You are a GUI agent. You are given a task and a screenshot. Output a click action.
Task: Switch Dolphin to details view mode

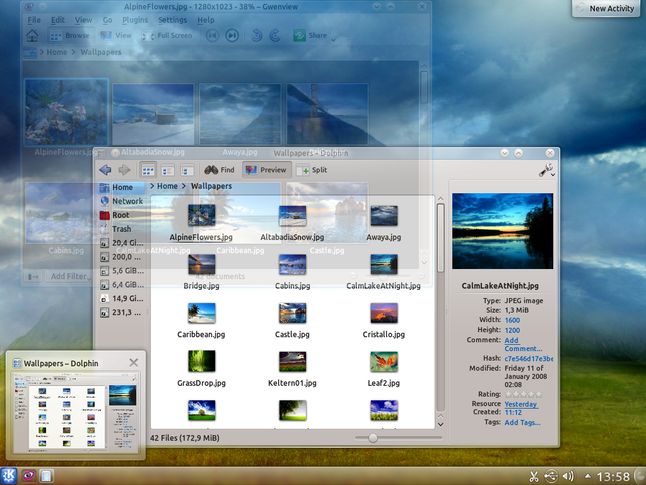tap(167, 170)
